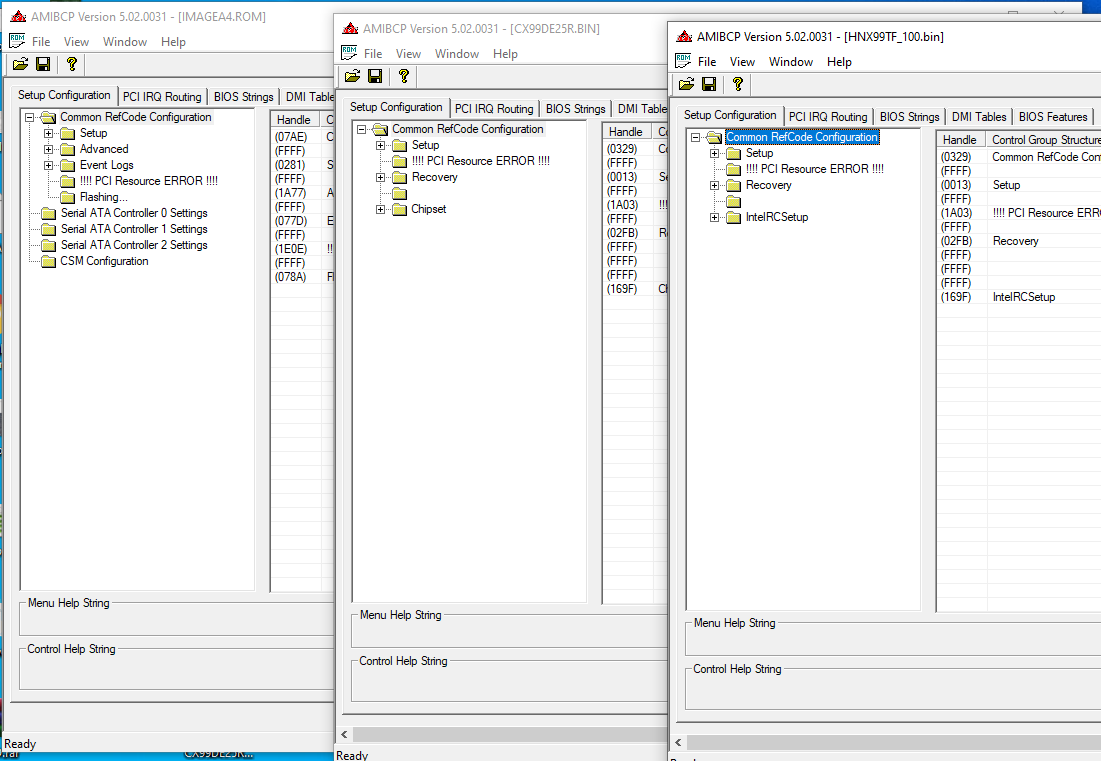The image size is (1101, 761).
Task: Click Handle column header in IMAGEA4.ROM table
Action: (295, 120)
